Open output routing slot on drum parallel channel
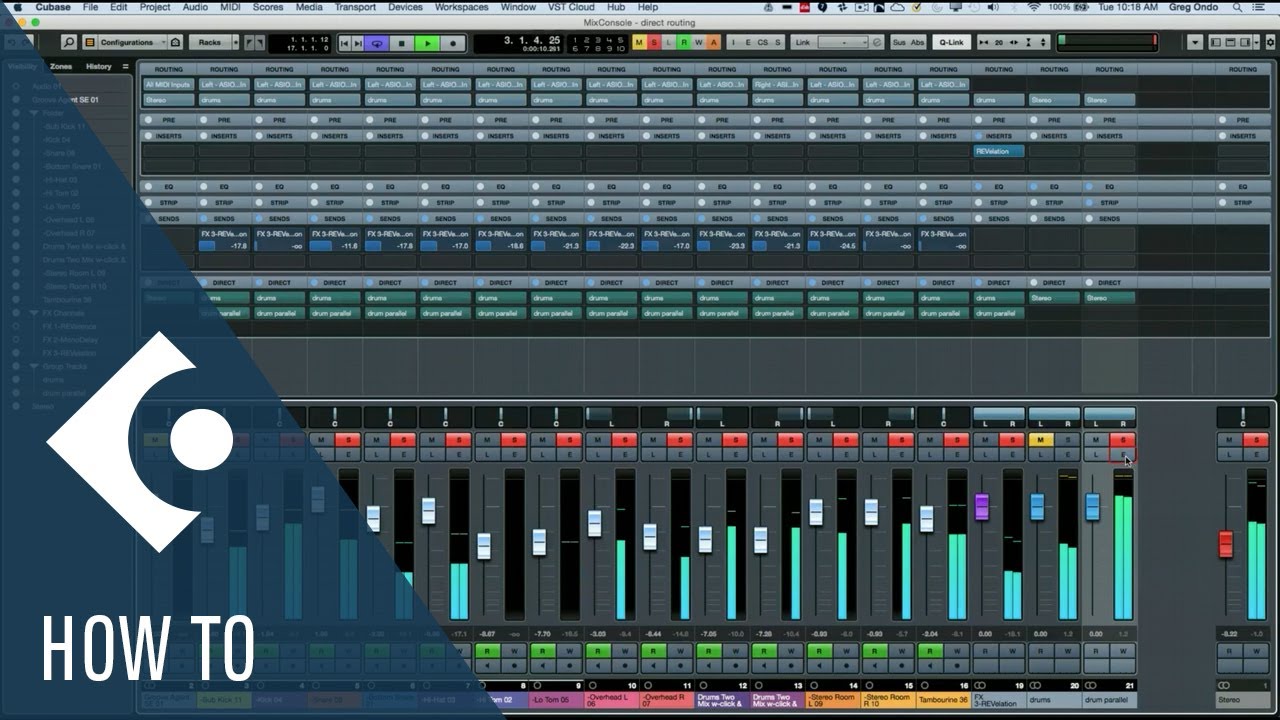This screenshot has height=720, width=1280. 1109,100
